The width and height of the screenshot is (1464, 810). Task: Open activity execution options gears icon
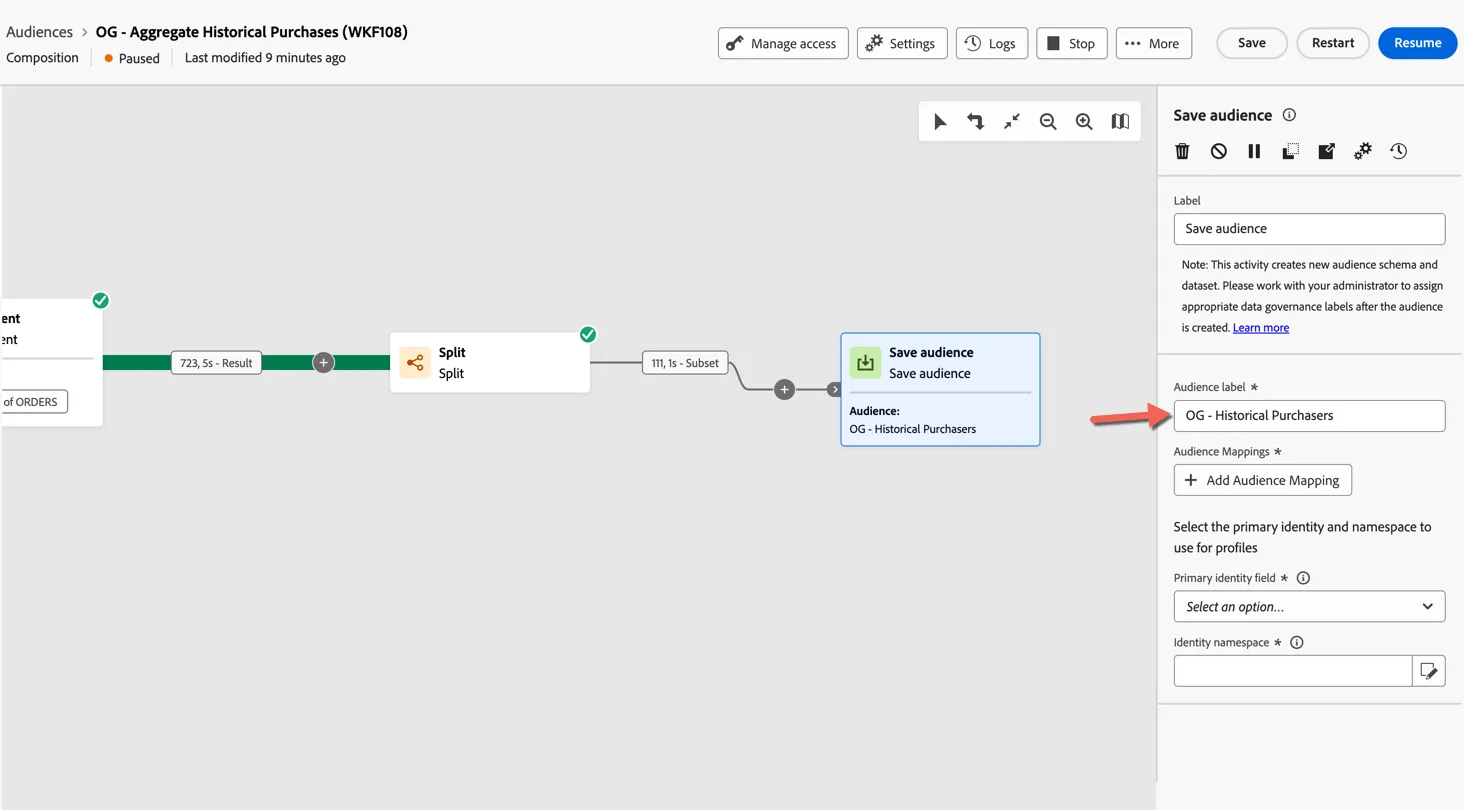1363,151
